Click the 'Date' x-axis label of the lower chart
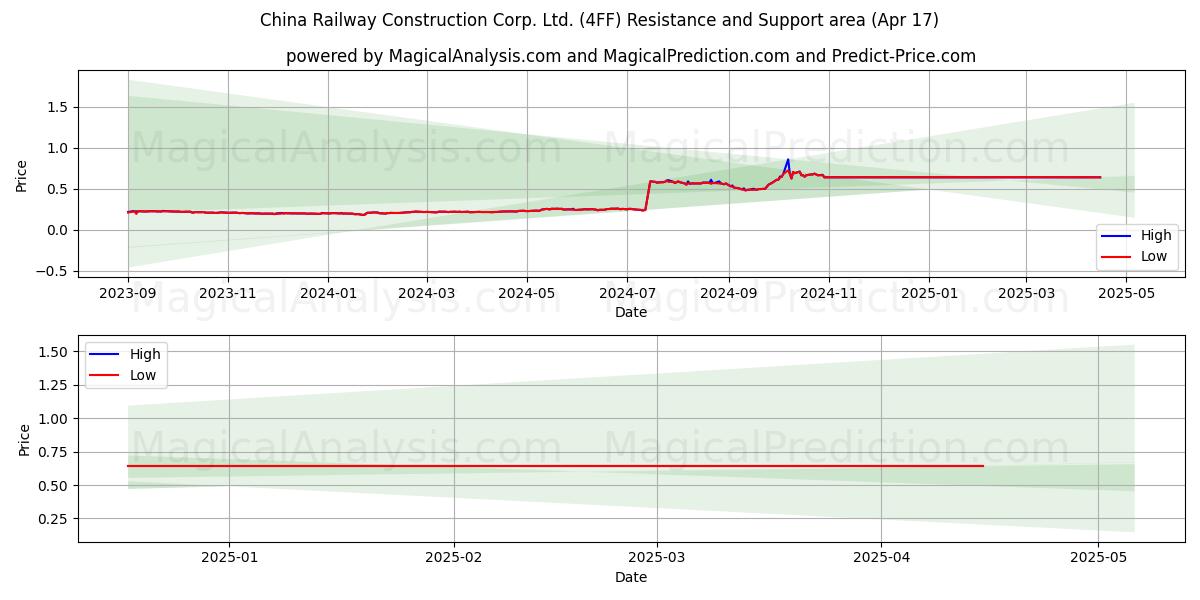Image resolution: width=1200 pixels, height=600 pixels. [631, 577]
